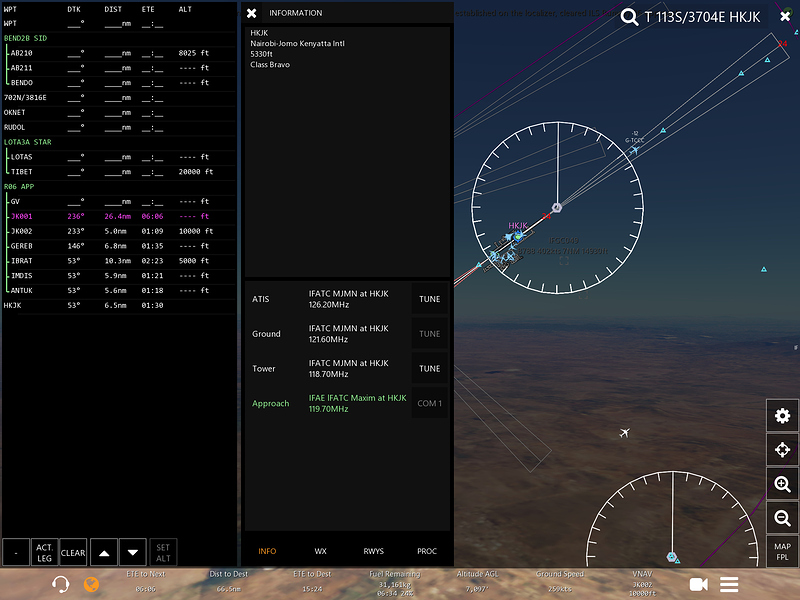
Task: Select the HKJK airport marker on map
Action: click(x=518, y=235)
